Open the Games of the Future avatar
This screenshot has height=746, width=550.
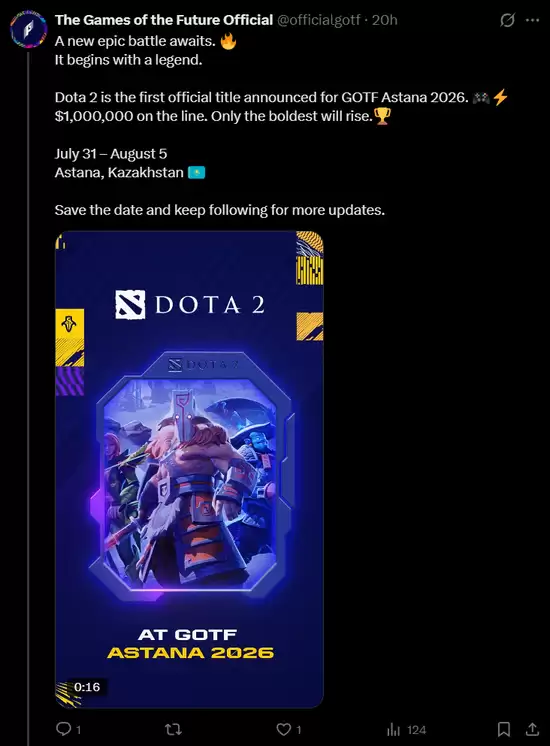(x=28, y=29)
